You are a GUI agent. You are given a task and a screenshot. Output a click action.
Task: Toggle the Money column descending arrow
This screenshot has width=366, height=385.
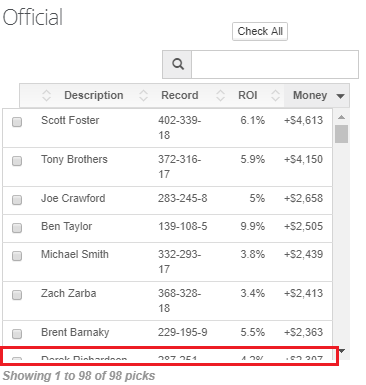(x=340, y=96)
